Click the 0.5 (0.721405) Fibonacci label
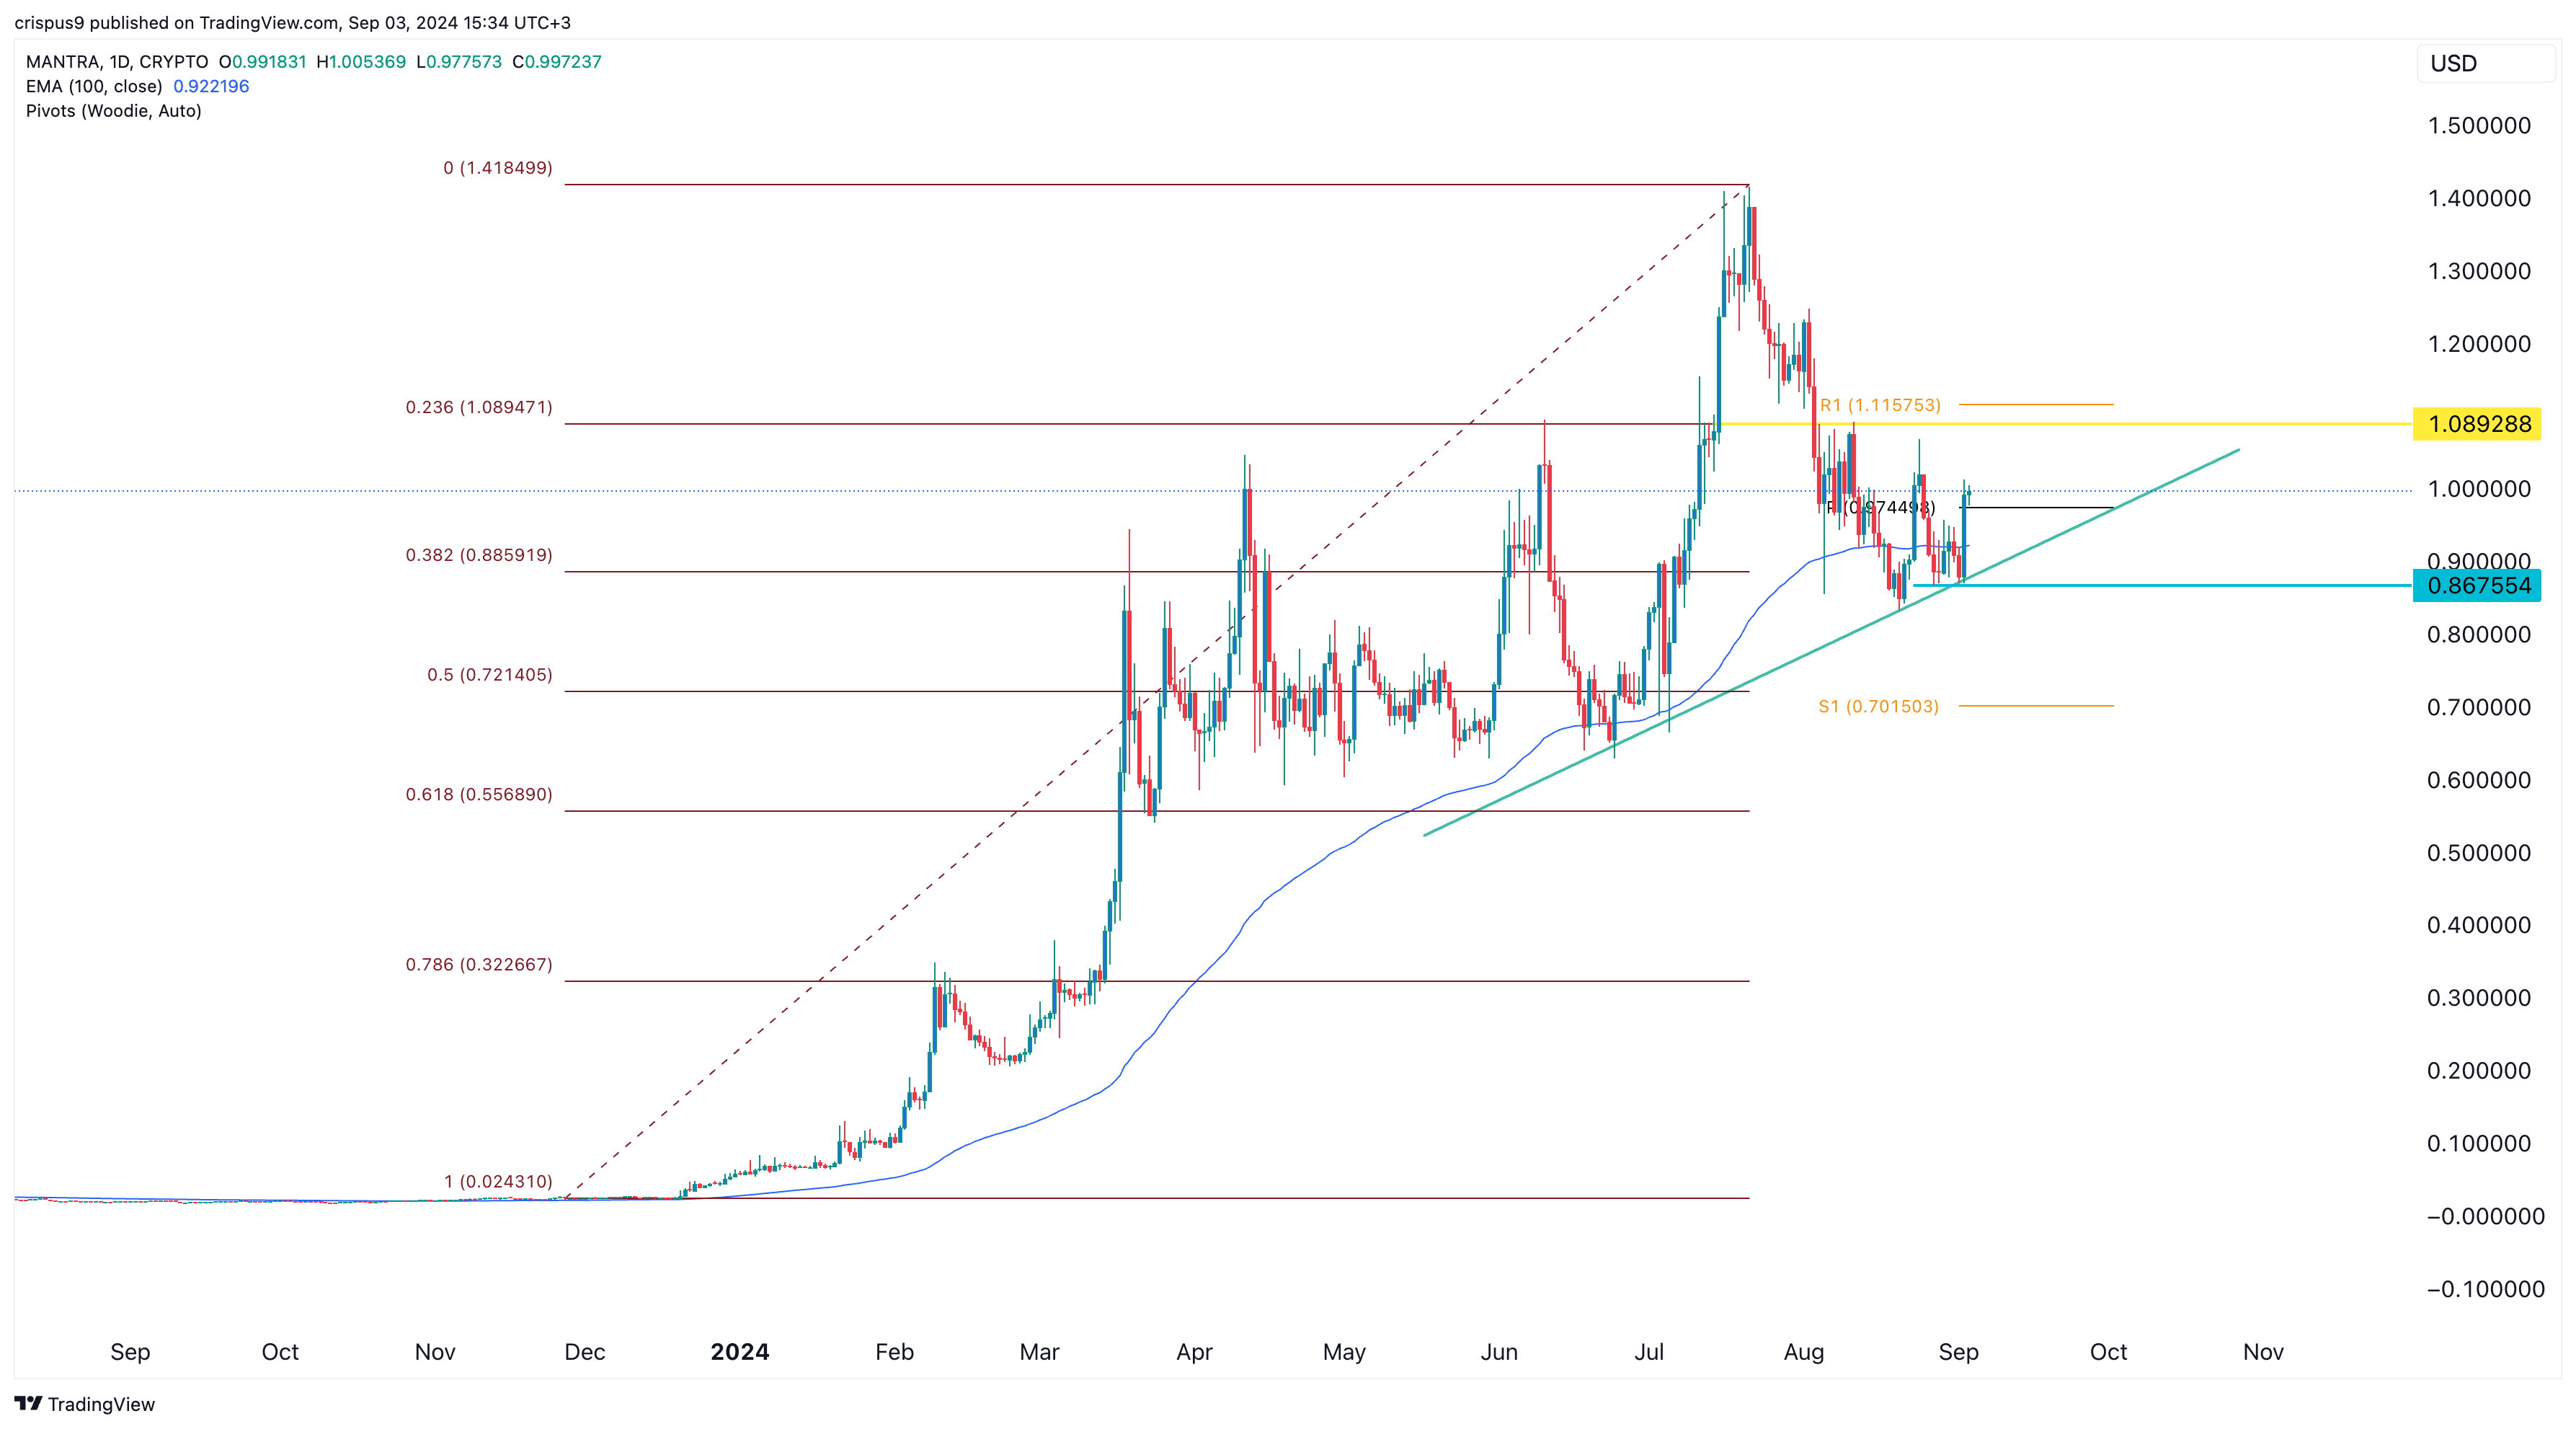Viewport: 2576px width, 1429px height. (x=490, y=674)
